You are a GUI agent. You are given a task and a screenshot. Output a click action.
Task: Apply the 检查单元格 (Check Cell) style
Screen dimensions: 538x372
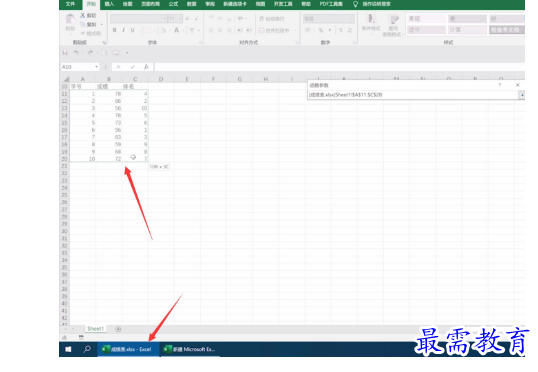pos(507,30)
